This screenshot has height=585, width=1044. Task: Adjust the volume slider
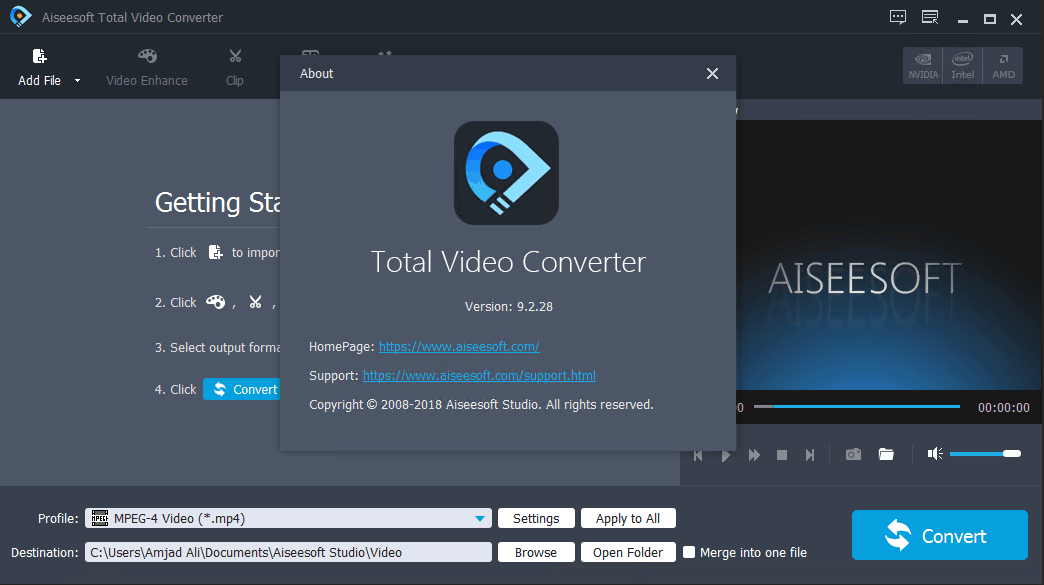pyautogui.click(x=987, y=453)
